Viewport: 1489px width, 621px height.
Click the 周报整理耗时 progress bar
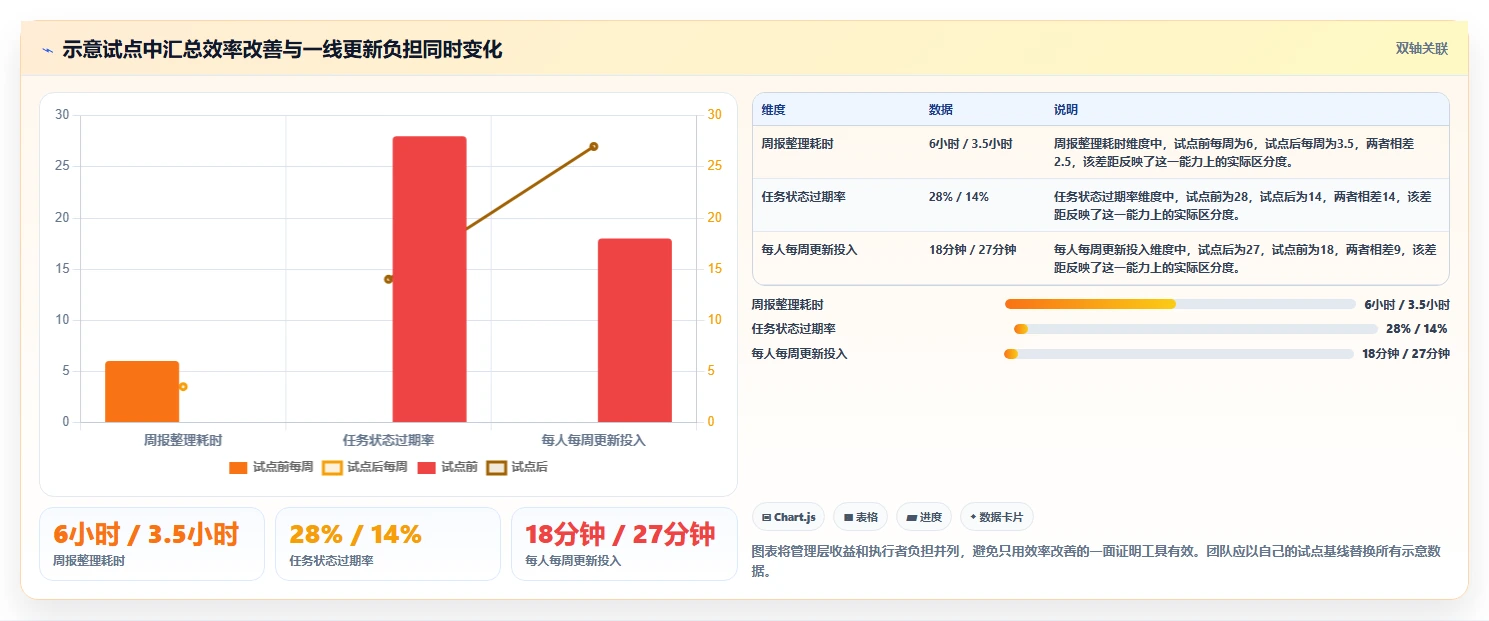point(1179,304)
